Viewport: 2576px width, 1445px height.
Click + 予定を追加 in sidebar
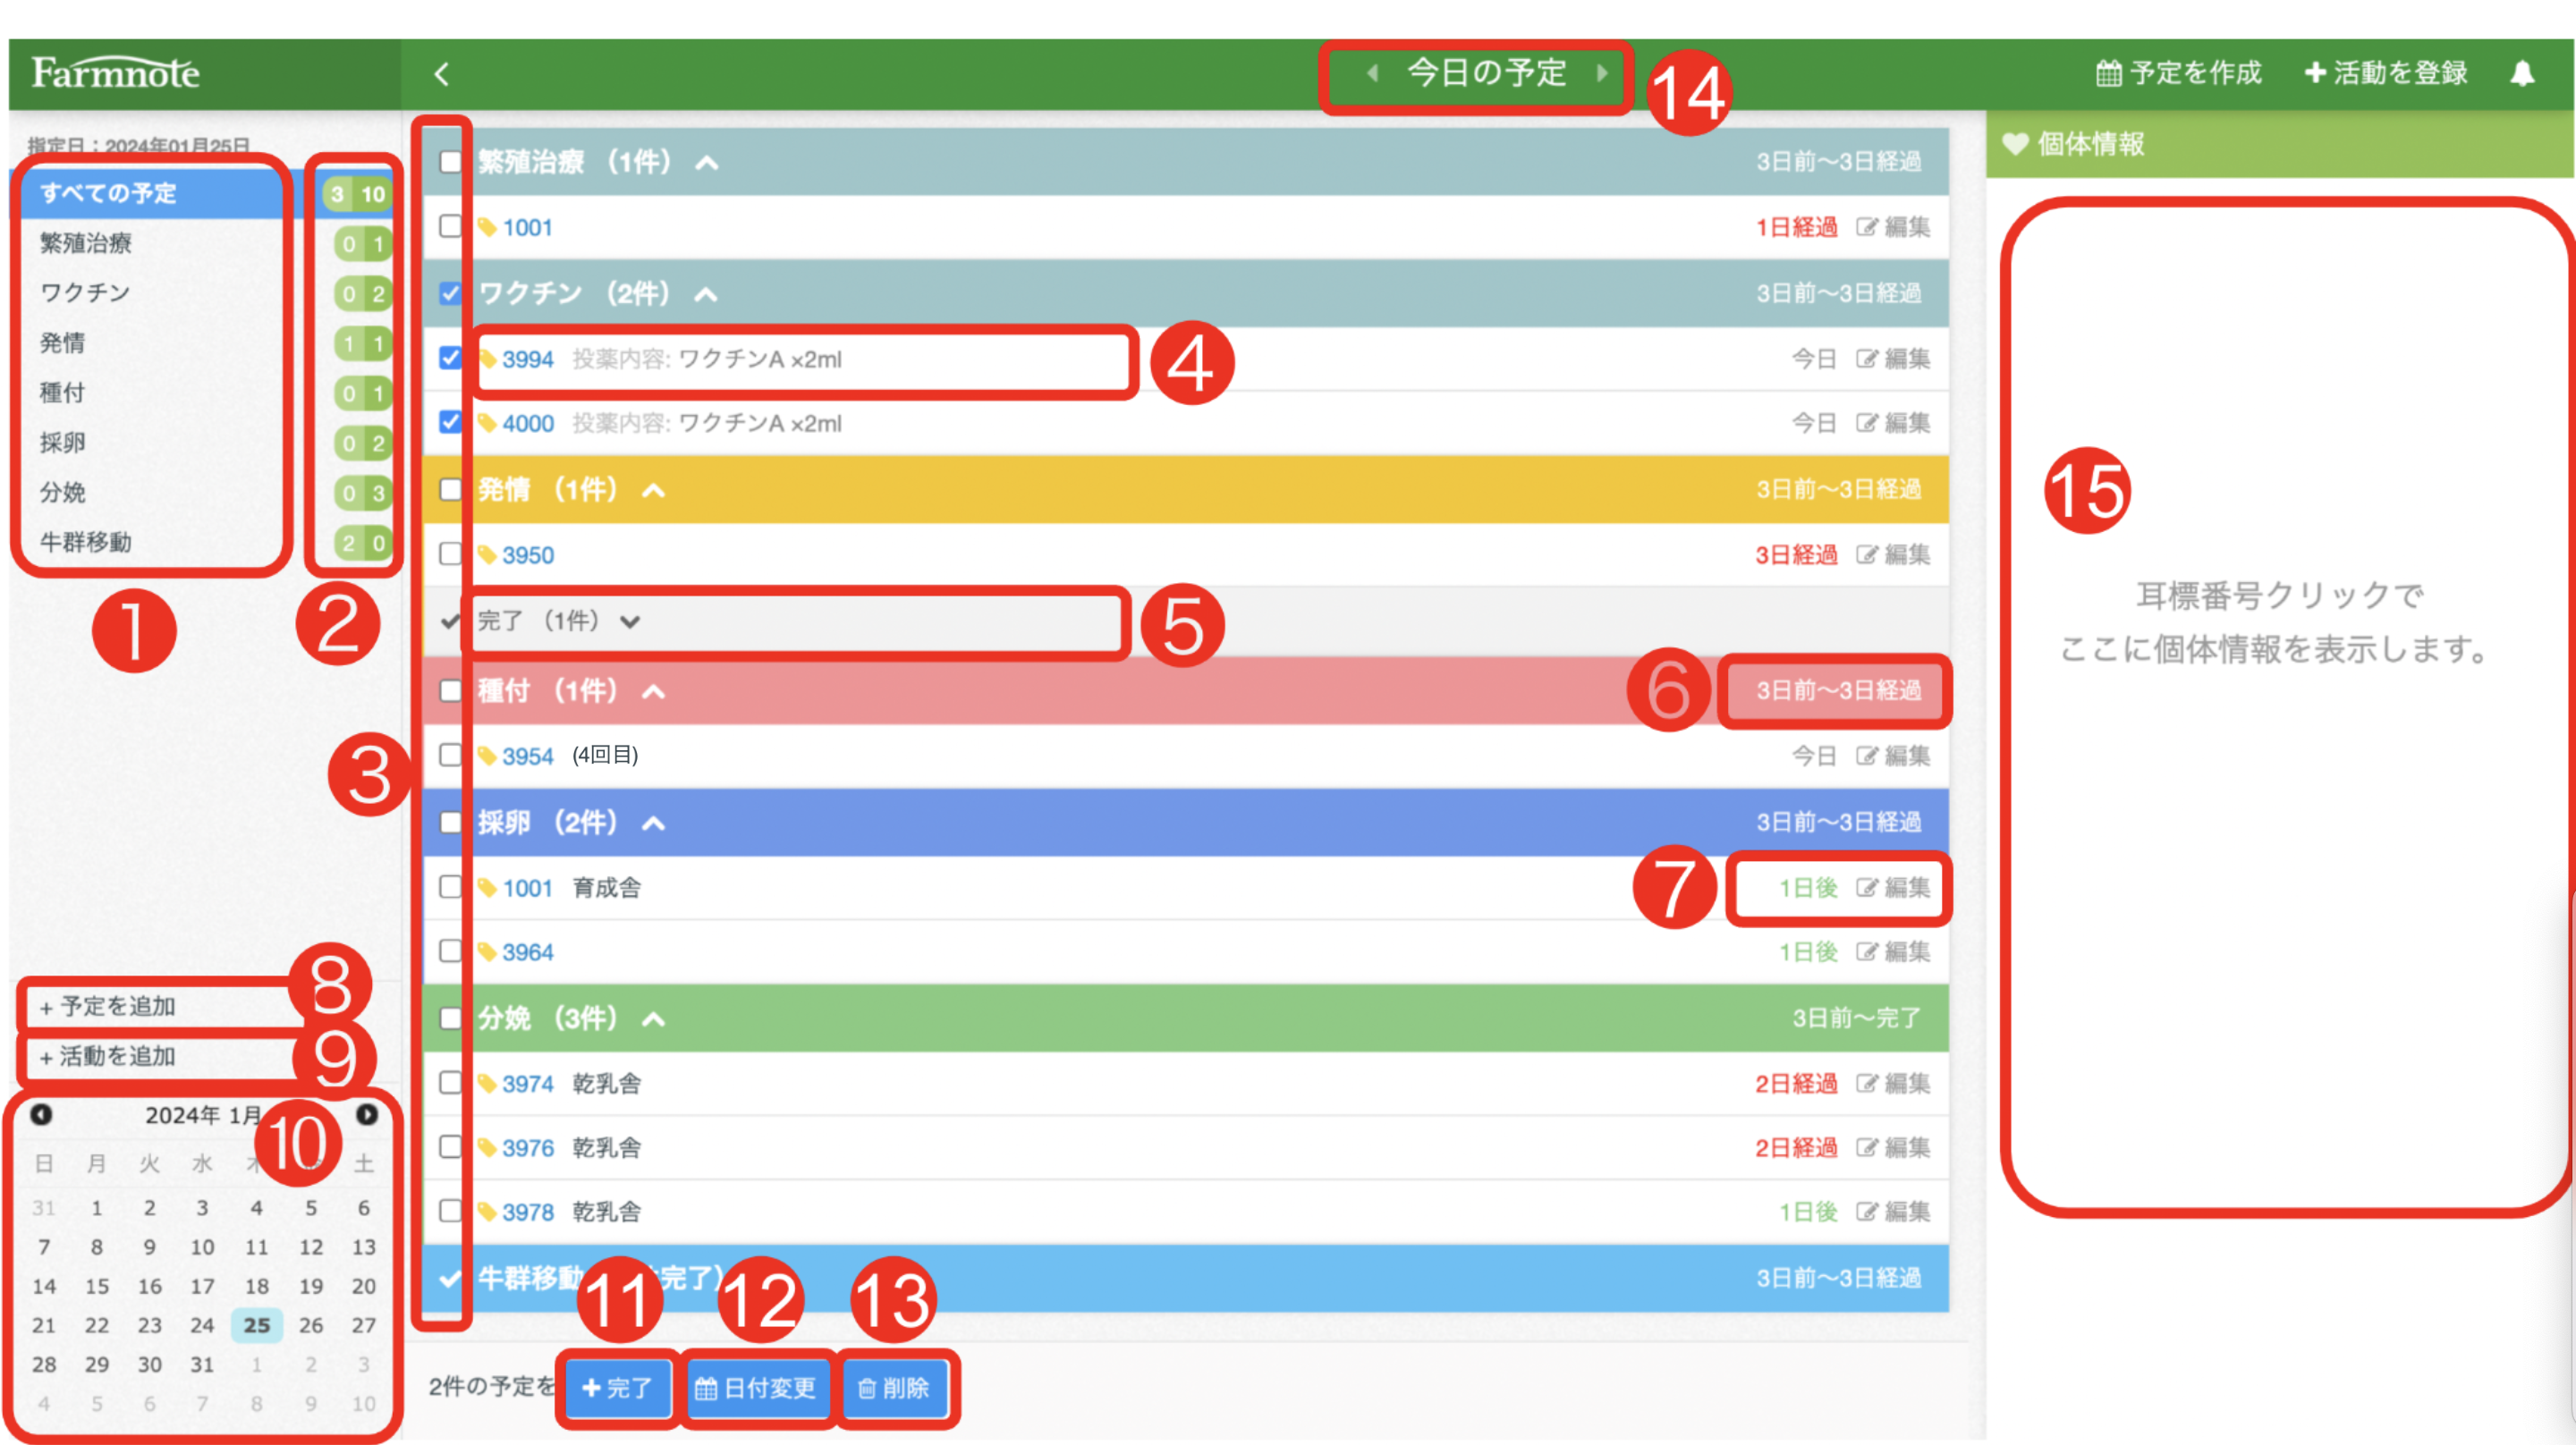pyautogui.click(x=107, y=1007)
